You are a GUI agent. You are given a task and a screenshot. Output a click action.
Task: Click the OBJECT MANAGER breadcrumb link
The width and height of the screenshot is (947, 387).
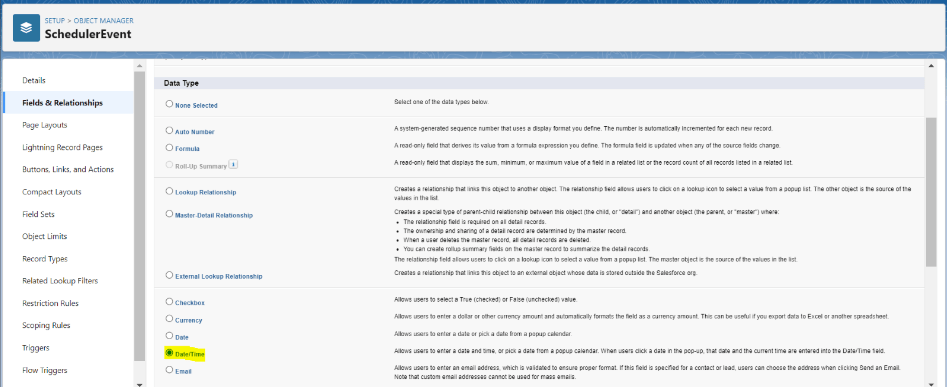point(103,21)
